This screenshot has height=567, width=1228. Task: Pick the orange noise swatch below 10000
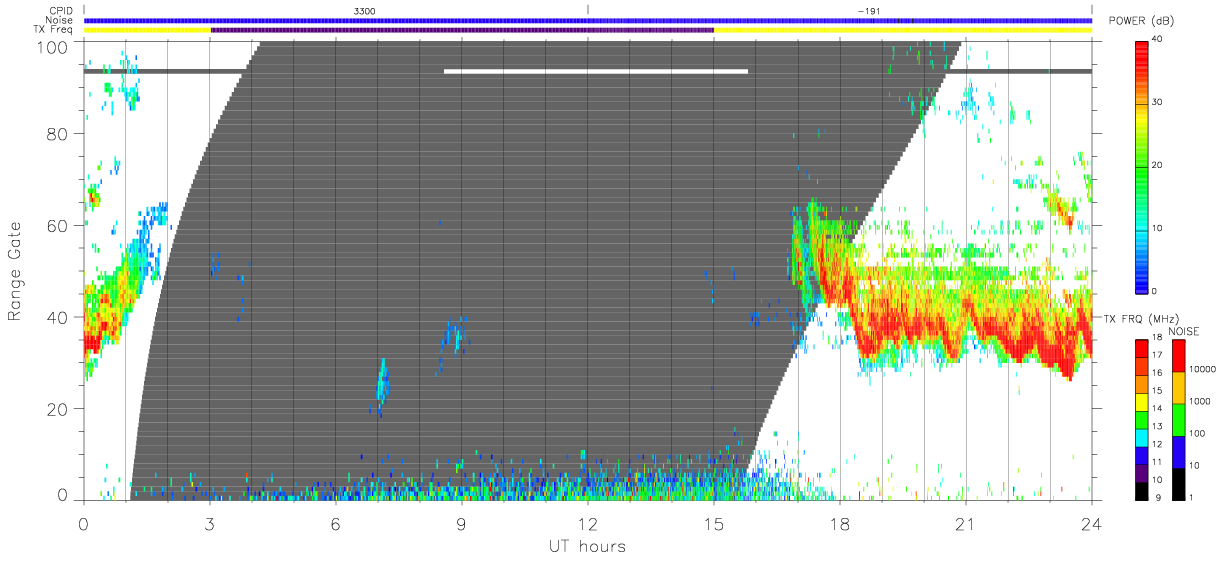click(1179, 386)
